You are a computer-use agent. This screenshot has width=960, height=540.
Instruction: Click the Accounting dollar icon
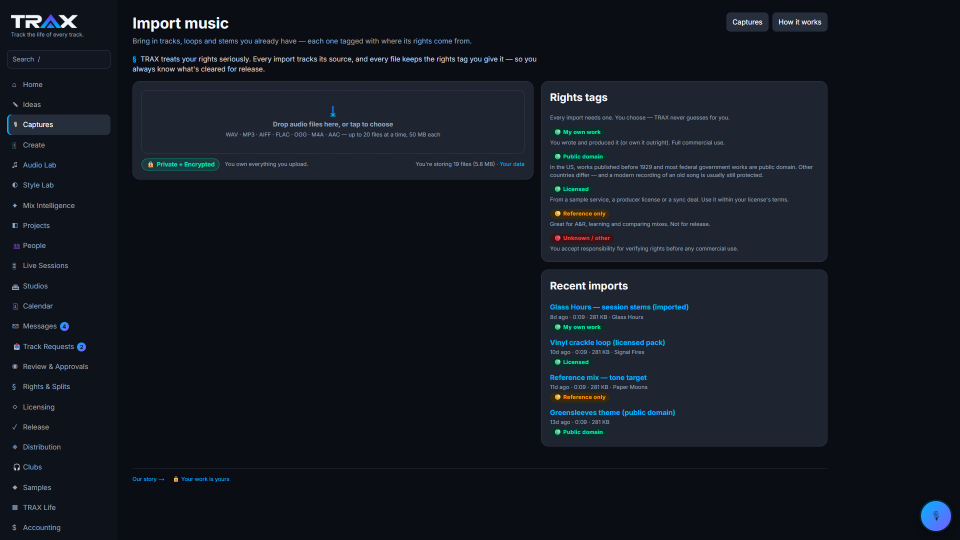click(15, 528)
